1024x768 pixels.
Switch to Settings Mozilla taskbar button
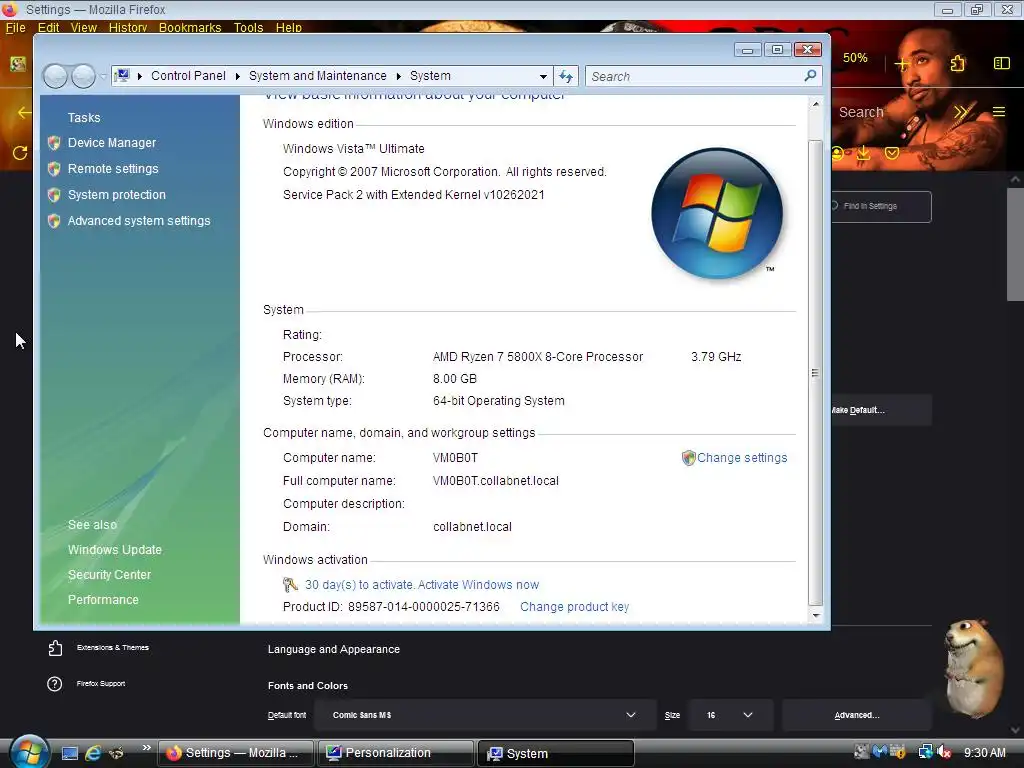(235, 753)
